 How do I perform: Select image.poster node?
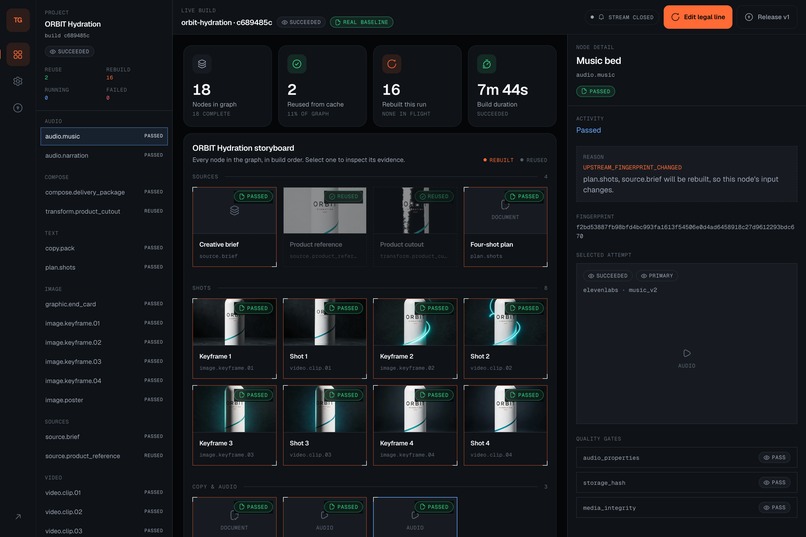click(x=104, y=400)
